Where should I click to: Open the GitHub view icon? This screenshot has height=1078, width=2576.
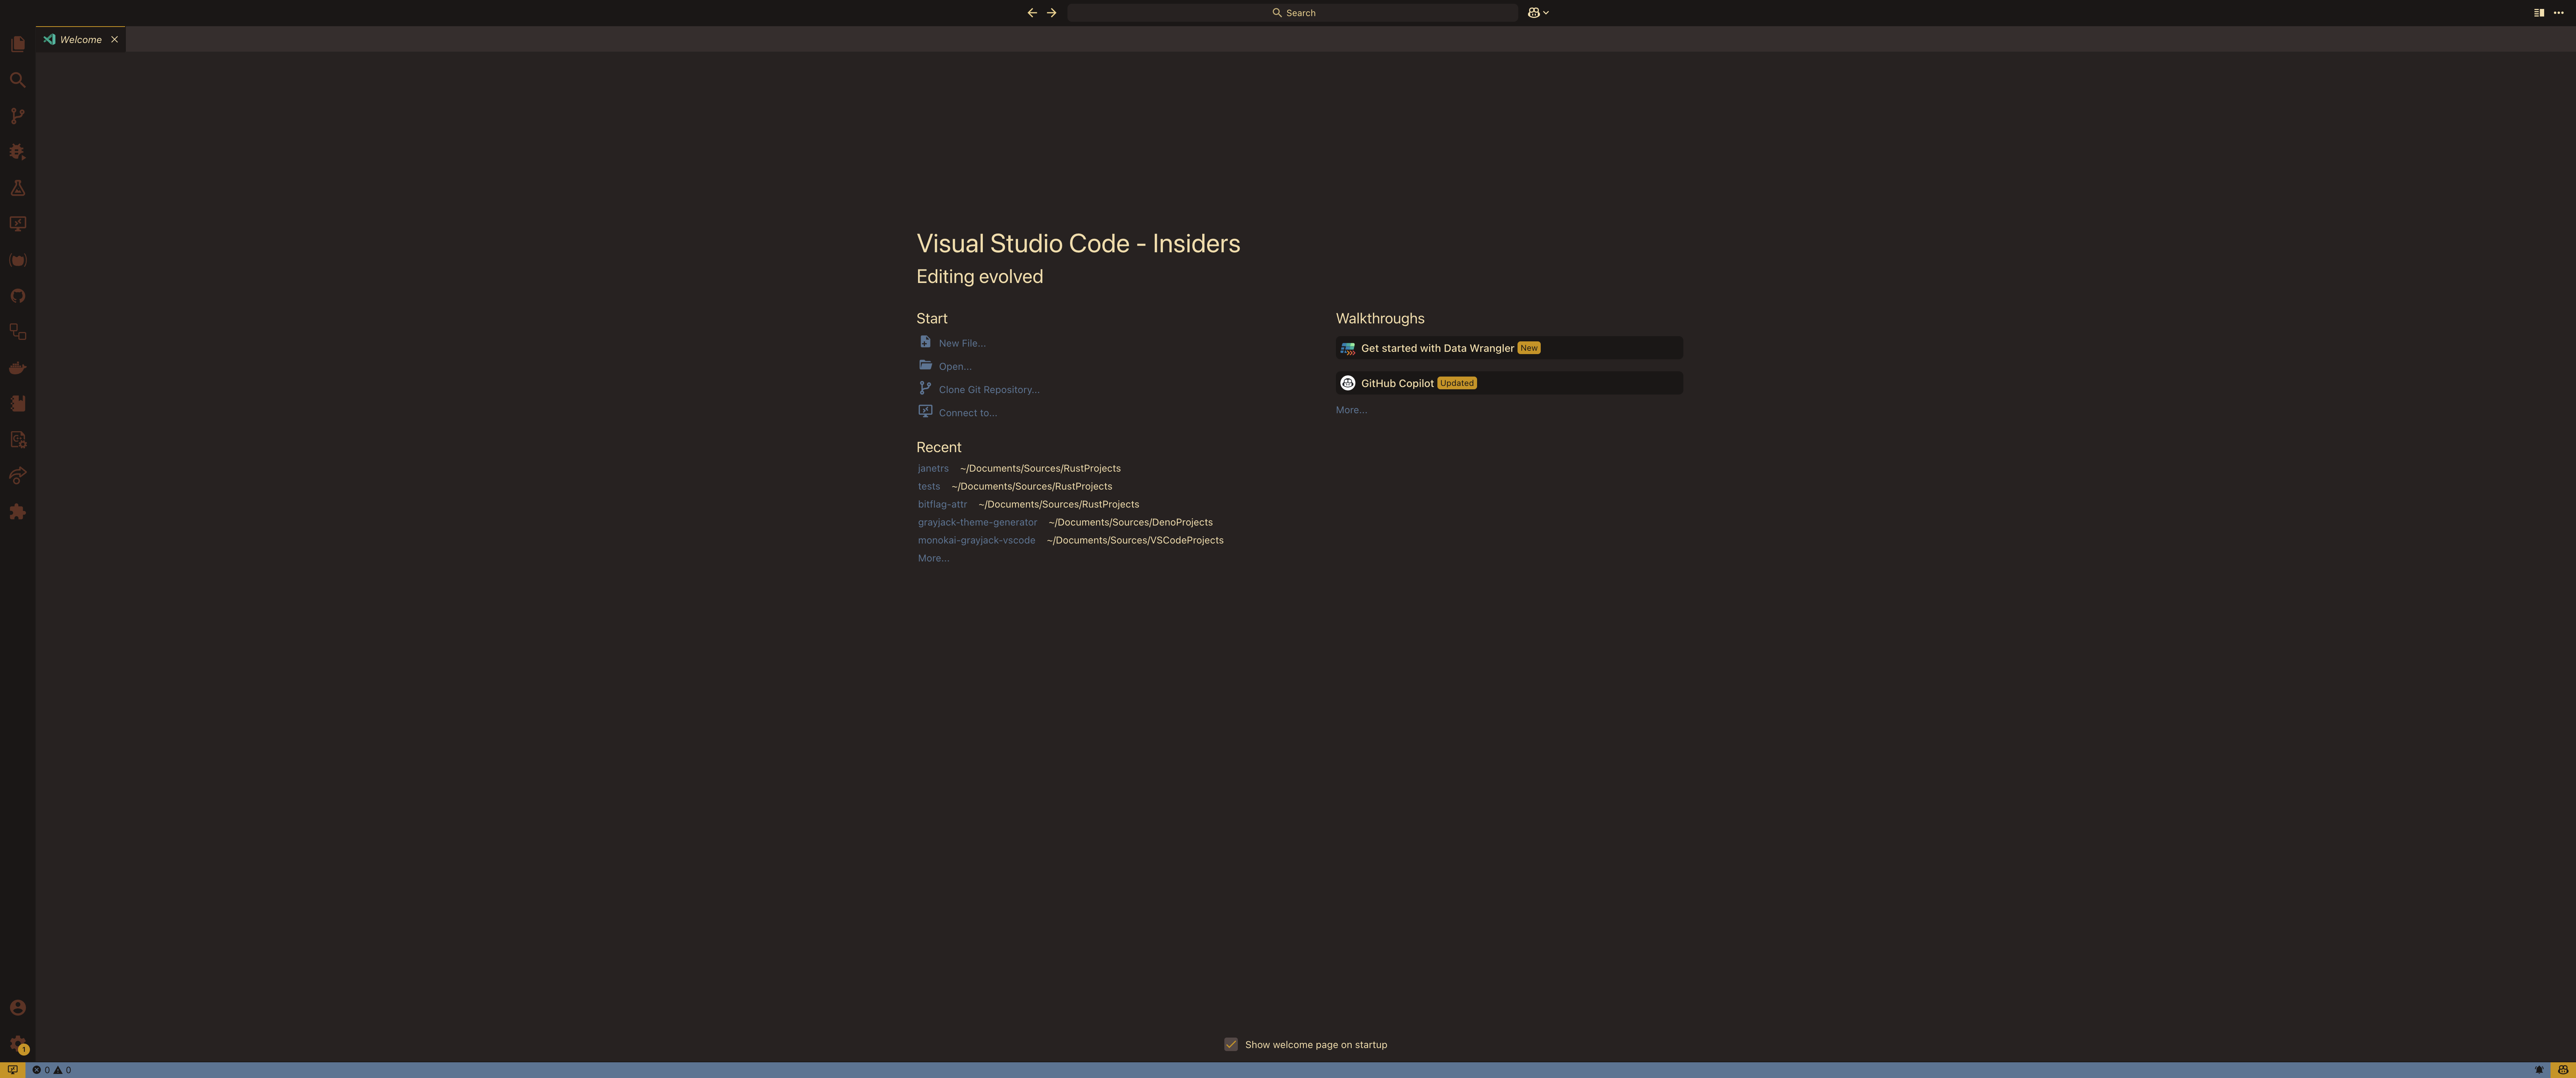[x=17, y=296]
